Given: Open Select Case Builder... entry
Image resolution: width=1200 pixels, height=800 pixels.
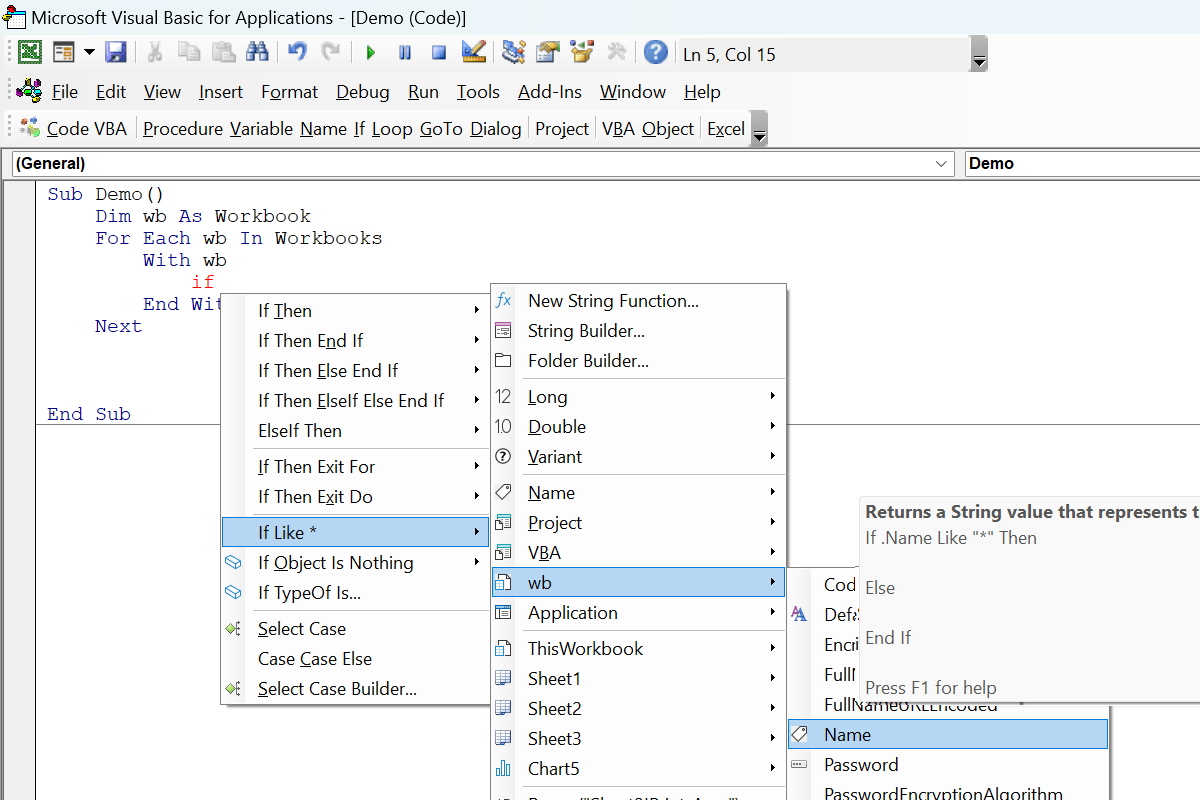Looking at the screenshot, I should click(355, 689).
